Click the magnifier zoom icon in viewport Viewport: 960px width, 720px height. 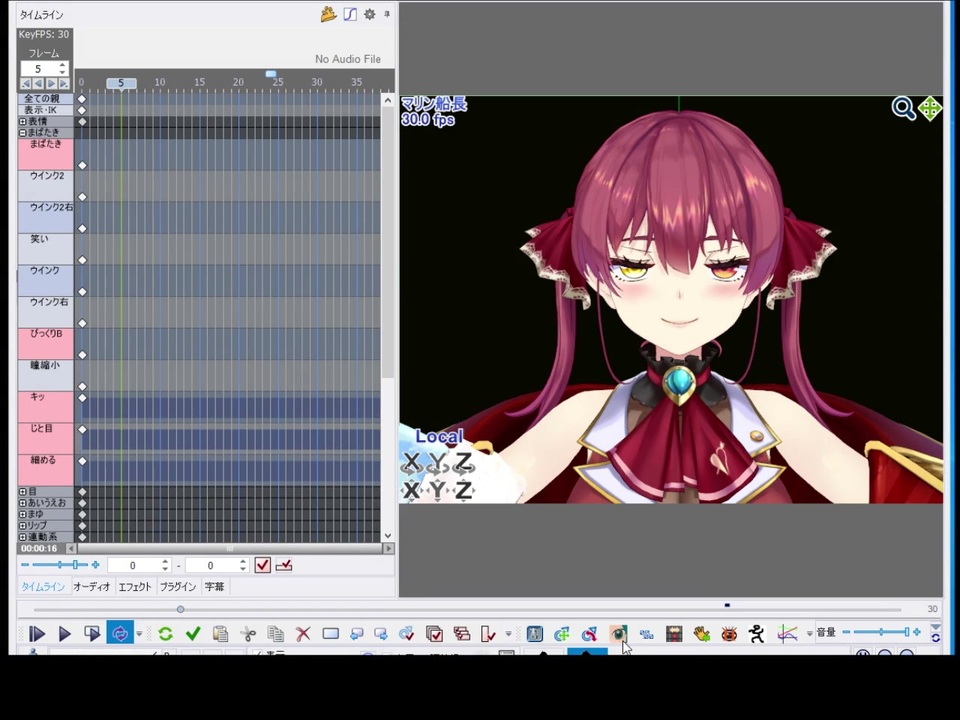903,108
